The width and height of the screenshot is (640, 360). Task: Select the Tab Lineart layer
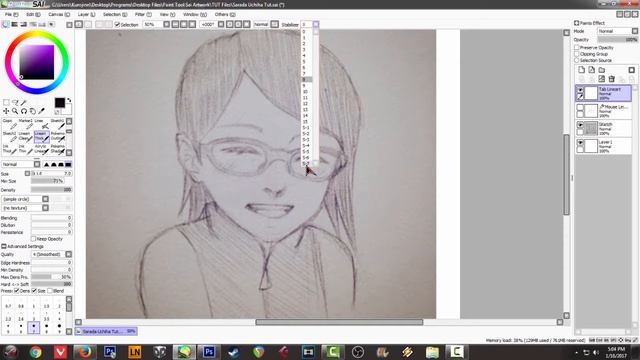(604, 93)
